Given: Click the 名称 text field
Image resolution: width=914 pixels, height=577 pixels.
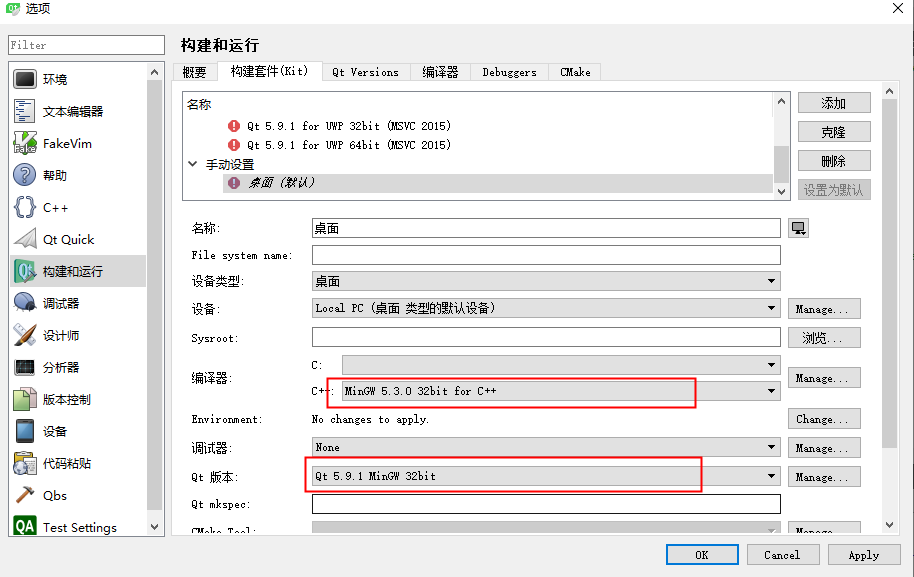Looking at the screenshot, I should pyautogui.click(x=546, y=228).
